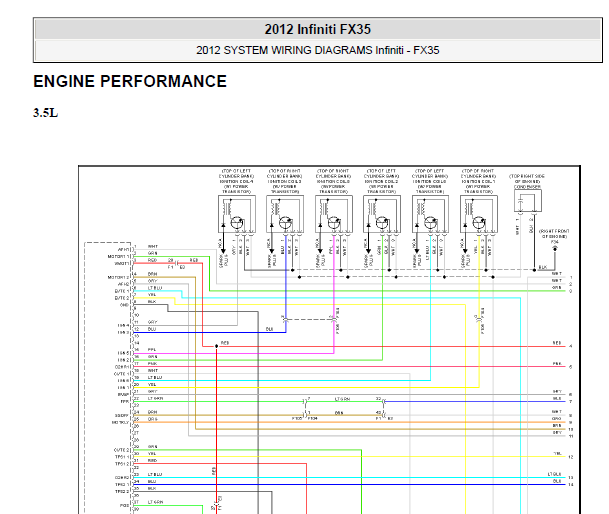
Task: Click the O2HFR2 terminal label
Action: [x=122, y=477]
